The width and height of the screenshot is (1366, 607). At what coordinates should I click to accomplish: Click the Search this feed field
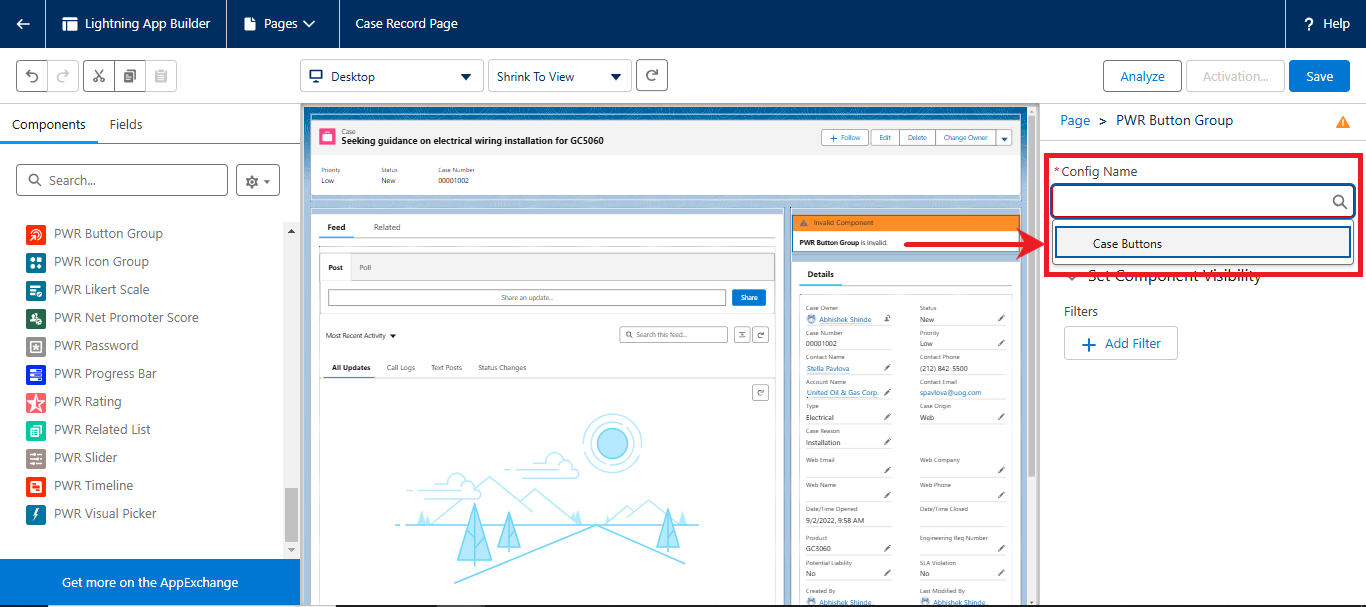point(674,335)
